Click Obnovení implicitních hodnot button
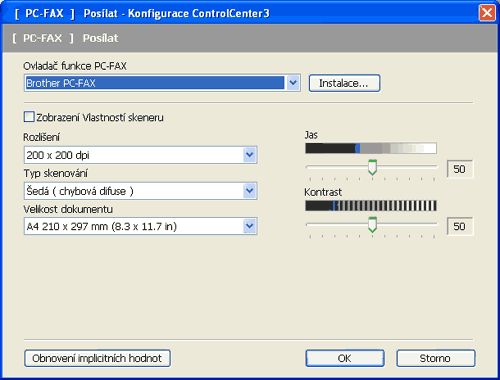The height and width of the screenshot is (380, 500). click(97, 358)
